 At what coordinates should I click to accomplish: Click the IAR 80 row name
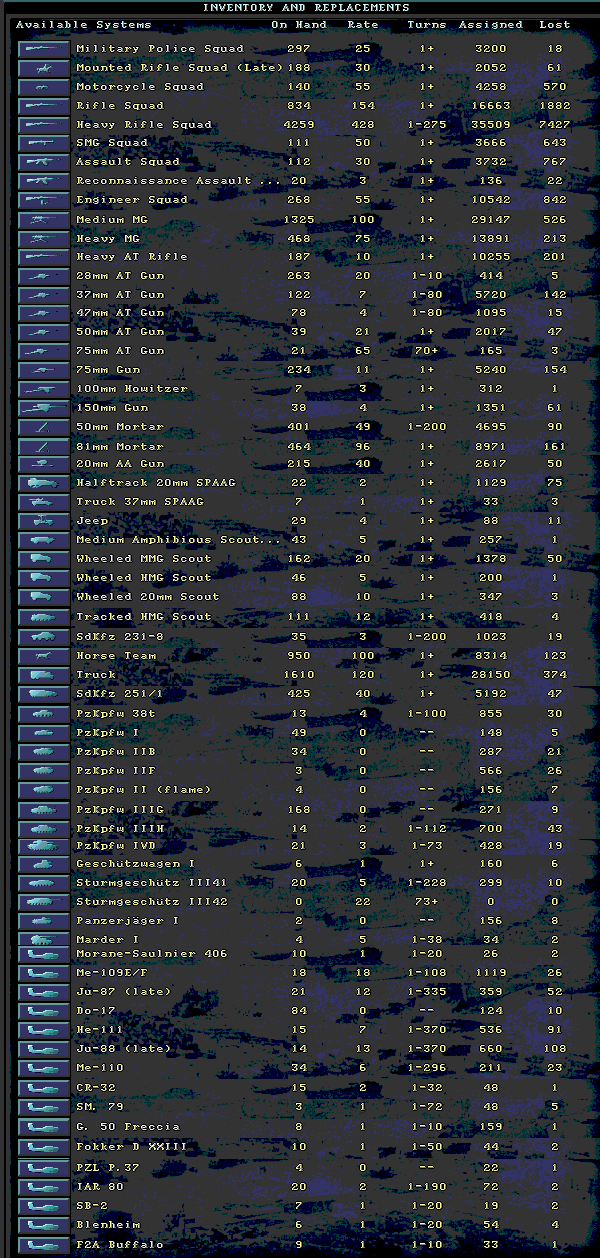click(x=100, y=1187)
